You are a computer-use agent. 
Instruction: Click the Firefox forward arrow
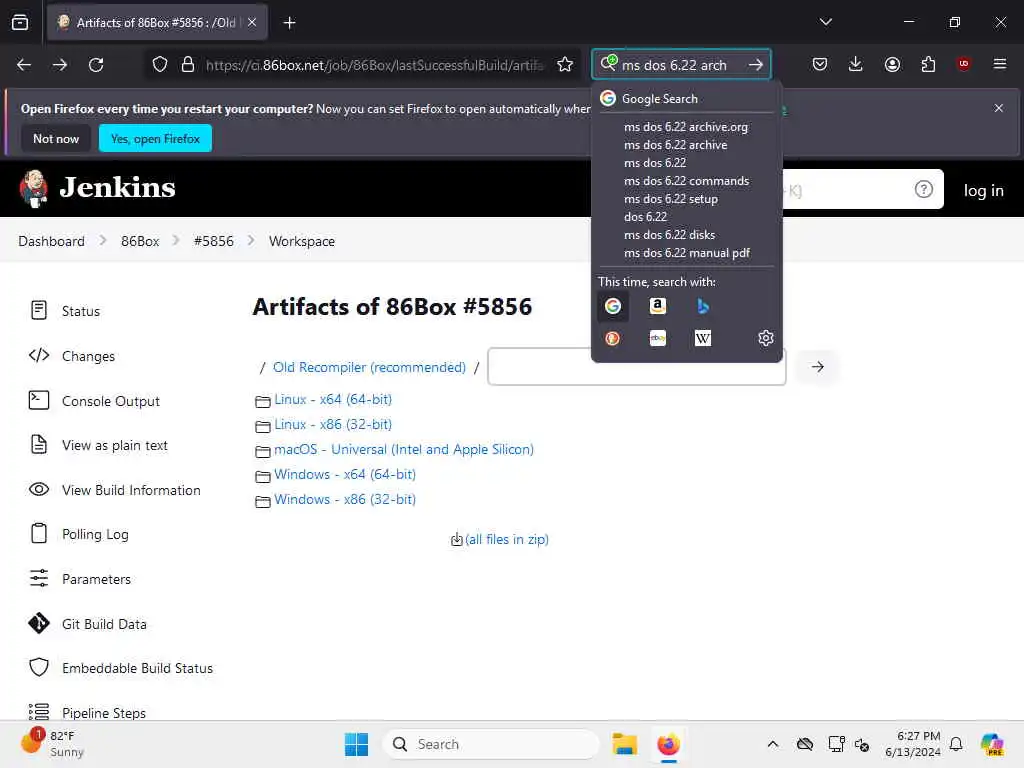coord(59,65)
